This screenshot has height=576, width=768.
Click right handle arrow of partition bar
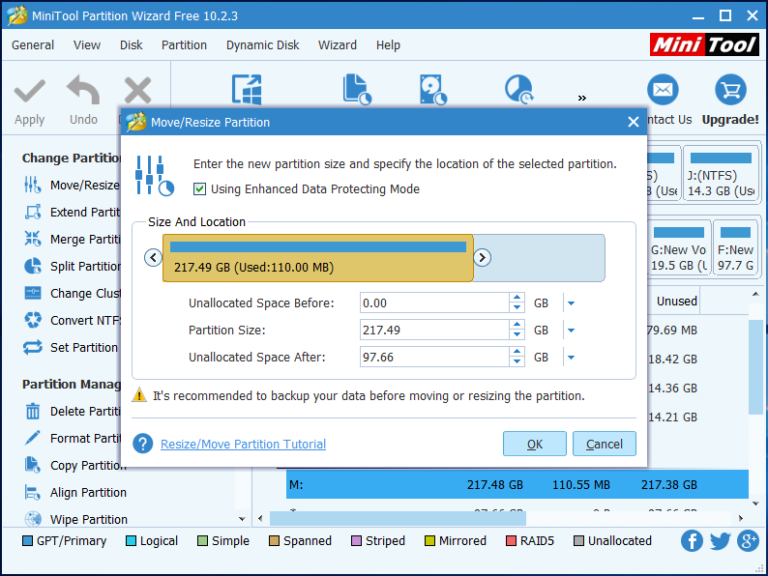[x=482, y=257]
